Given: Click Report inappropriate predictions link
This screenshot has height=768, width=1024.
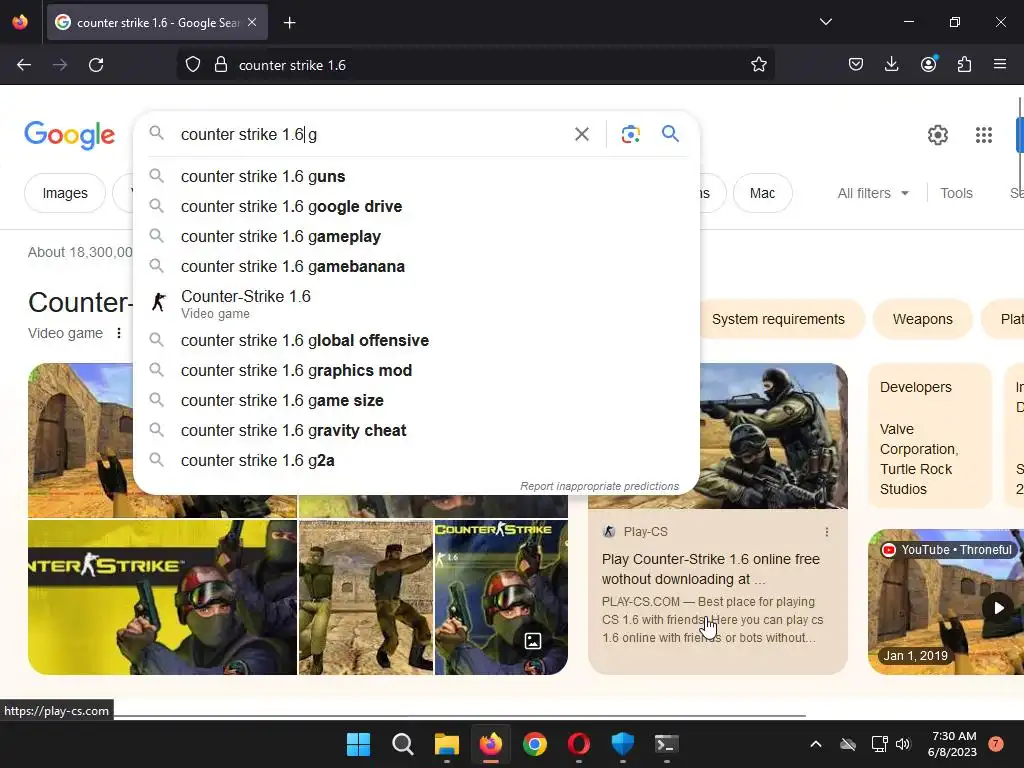Looking at the screenshot, I should (599, 487).
